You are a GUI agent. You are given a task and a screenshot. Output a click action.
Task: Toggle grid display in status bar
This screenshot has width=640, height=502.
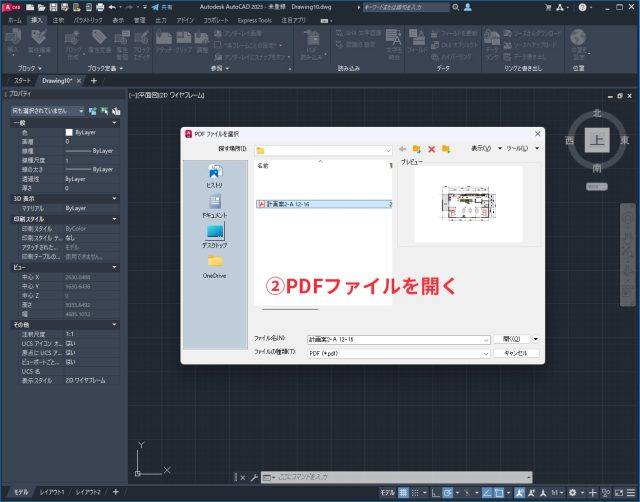403,493
